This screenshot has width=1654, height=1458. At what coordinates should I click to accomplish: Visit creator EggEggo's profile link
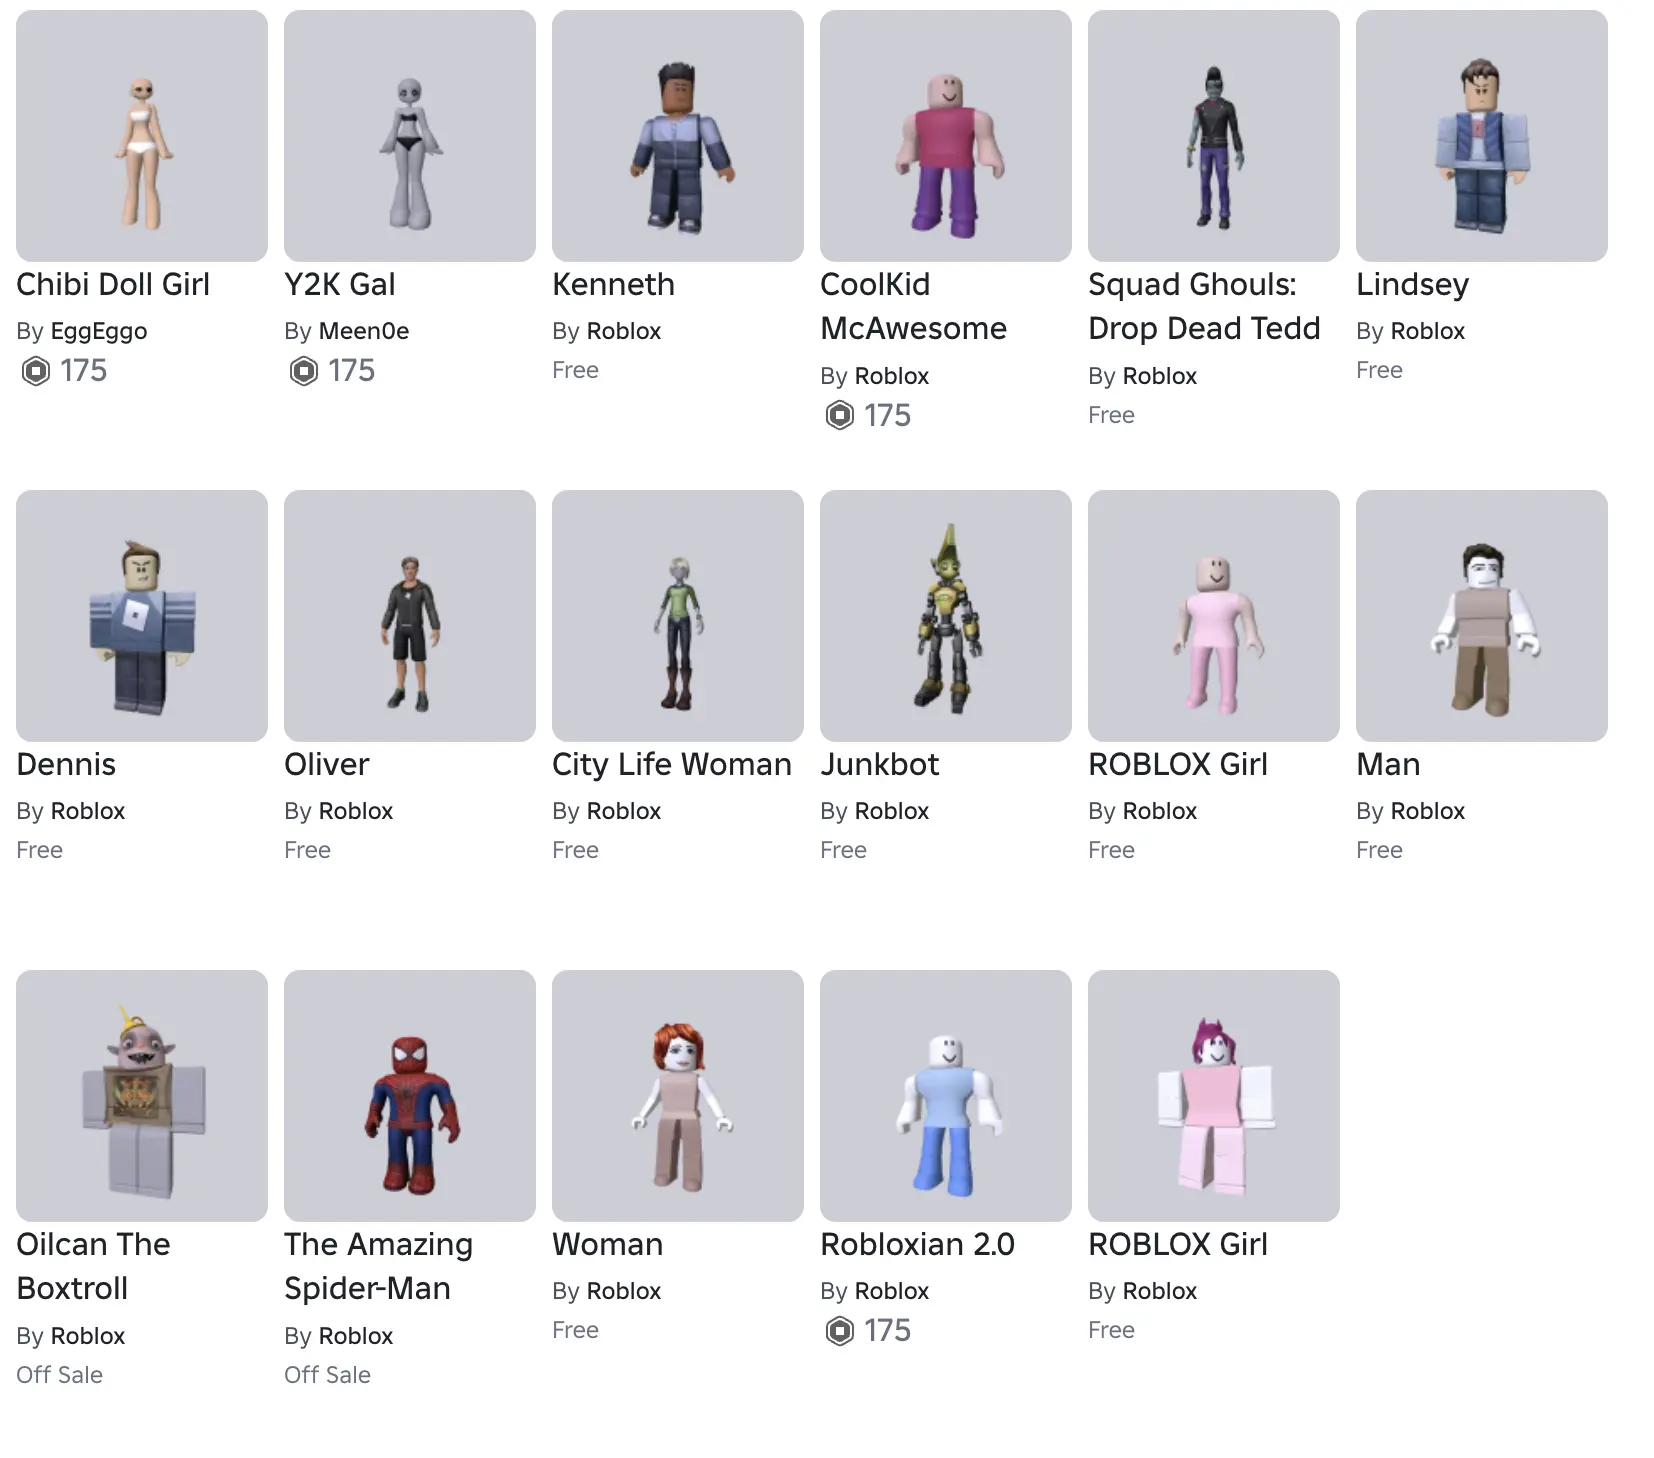pos(98,331)
